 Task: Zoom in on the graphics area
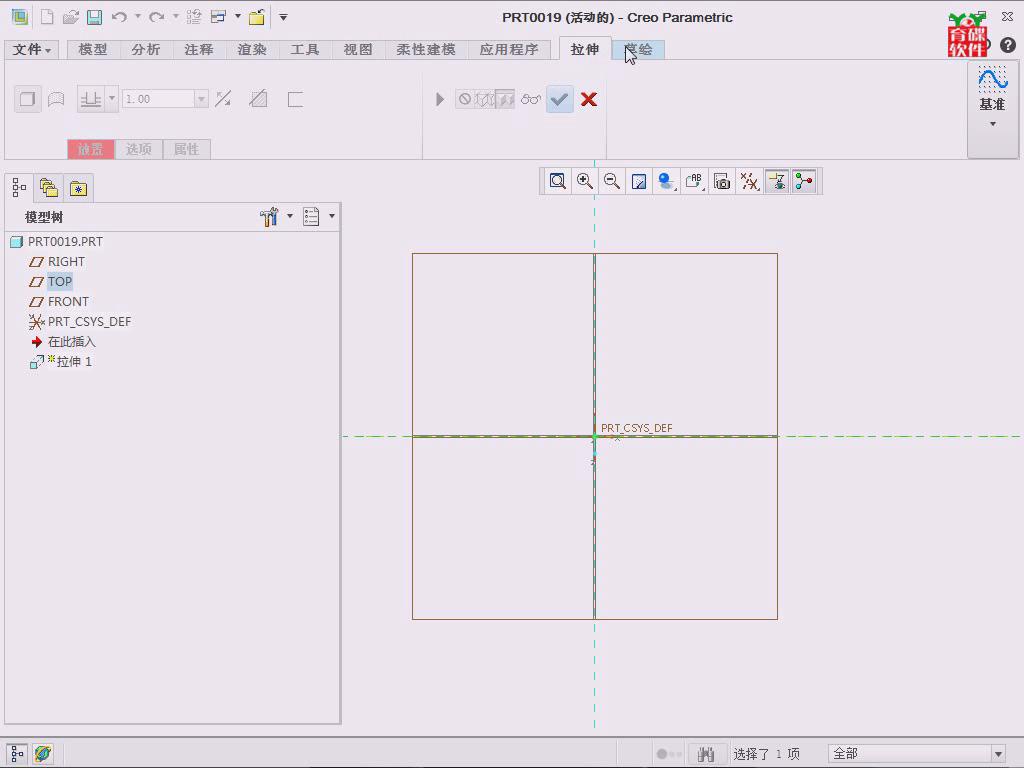584,181
